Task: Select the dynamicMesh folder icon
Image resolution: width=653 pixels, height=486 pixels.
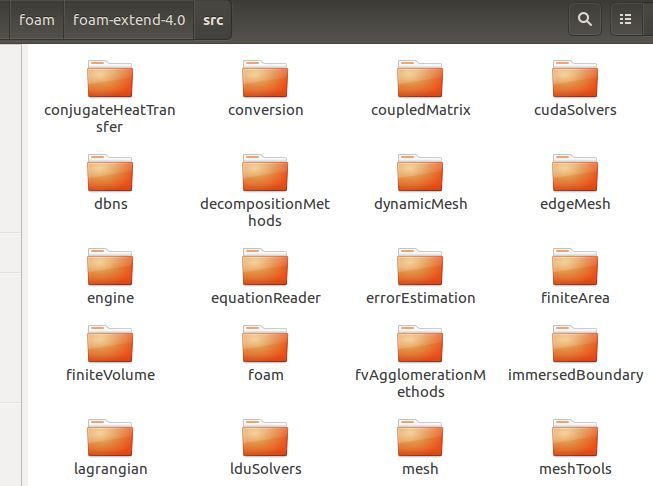Action: 420,173
